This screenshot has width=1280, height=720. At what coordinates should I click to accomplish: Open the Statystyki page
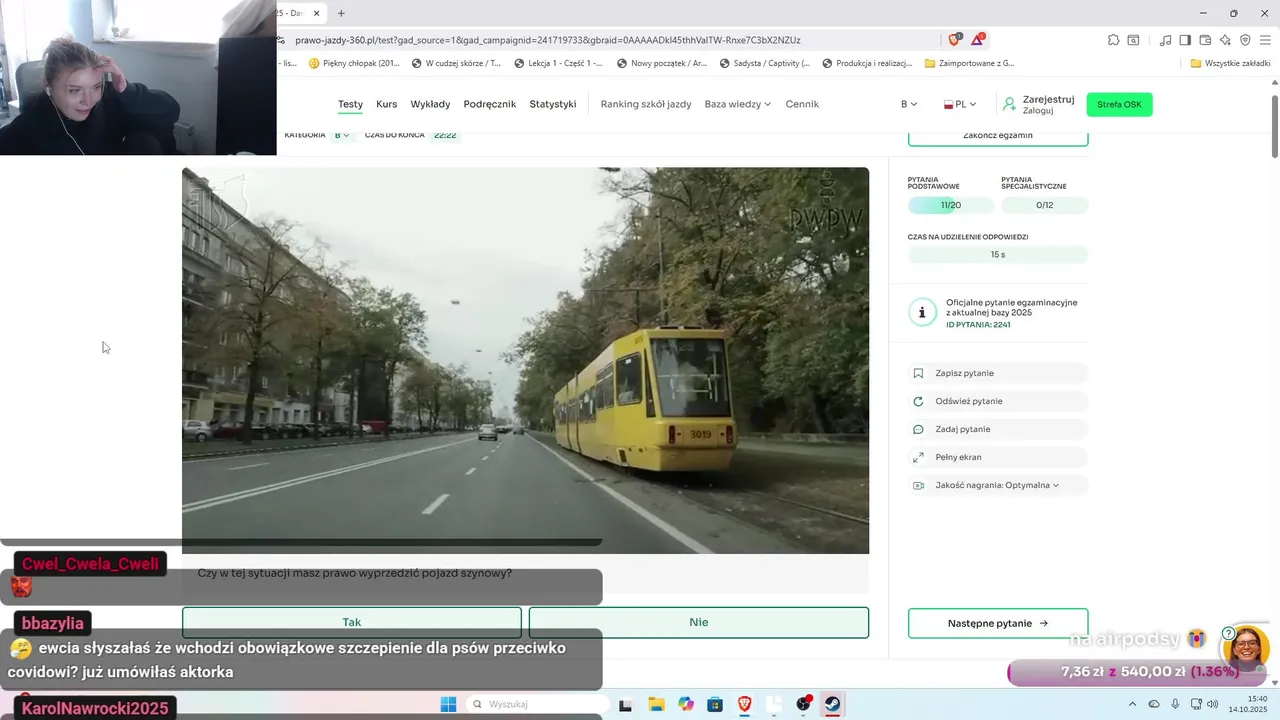point(553,104)
